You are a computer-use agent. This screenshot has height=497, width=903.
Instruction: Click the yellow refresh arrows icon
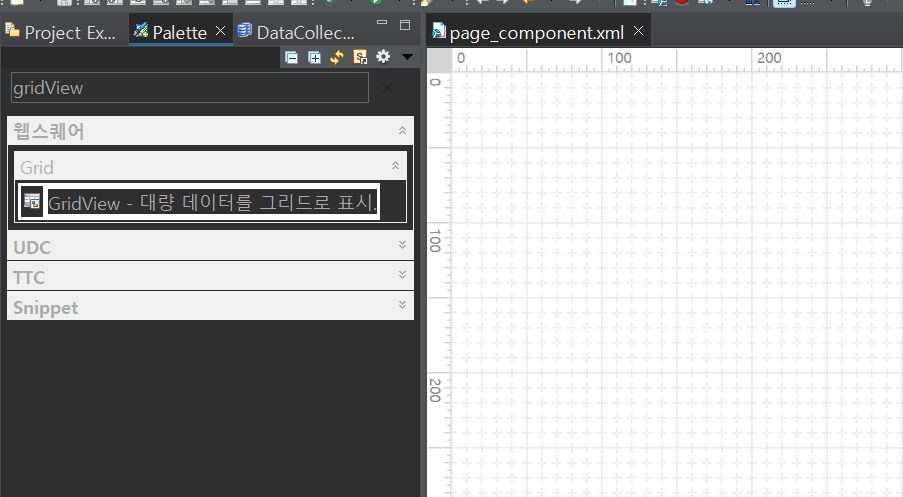[337, 57]
